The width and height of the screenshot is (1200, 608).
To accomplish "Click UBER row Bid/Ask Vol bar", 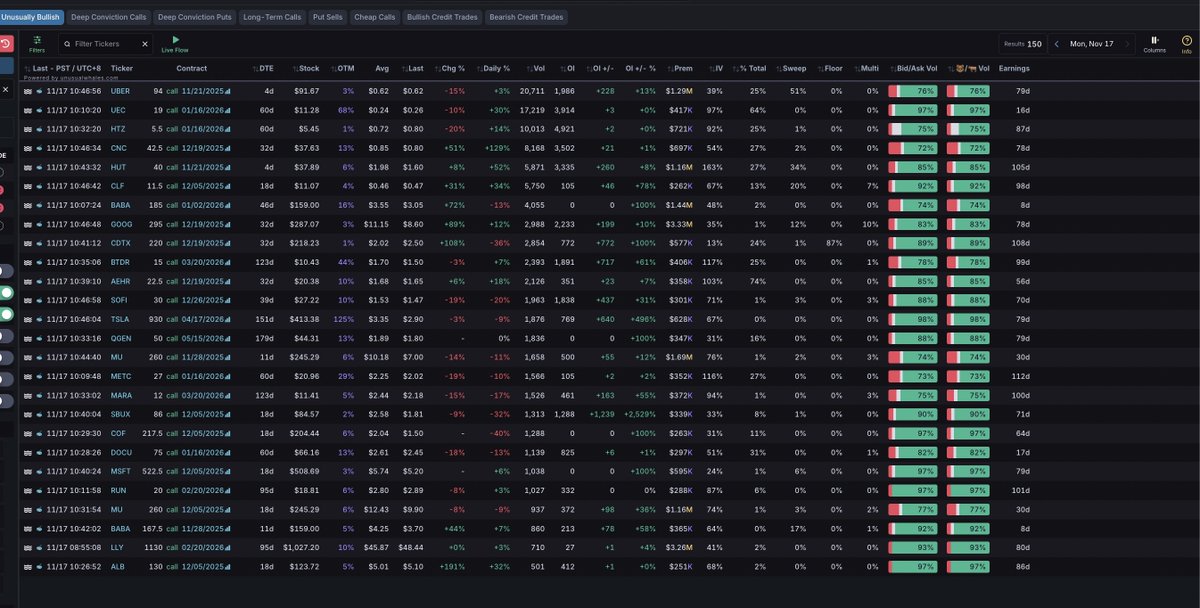I will click(912, 91).
